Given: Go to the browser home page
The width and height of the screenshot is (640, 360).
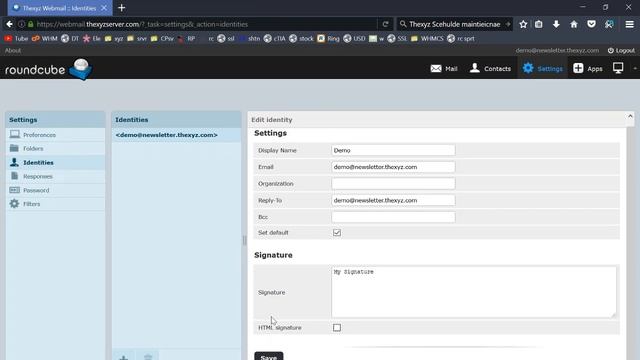Looking at the screenshot, I should 573,24.
